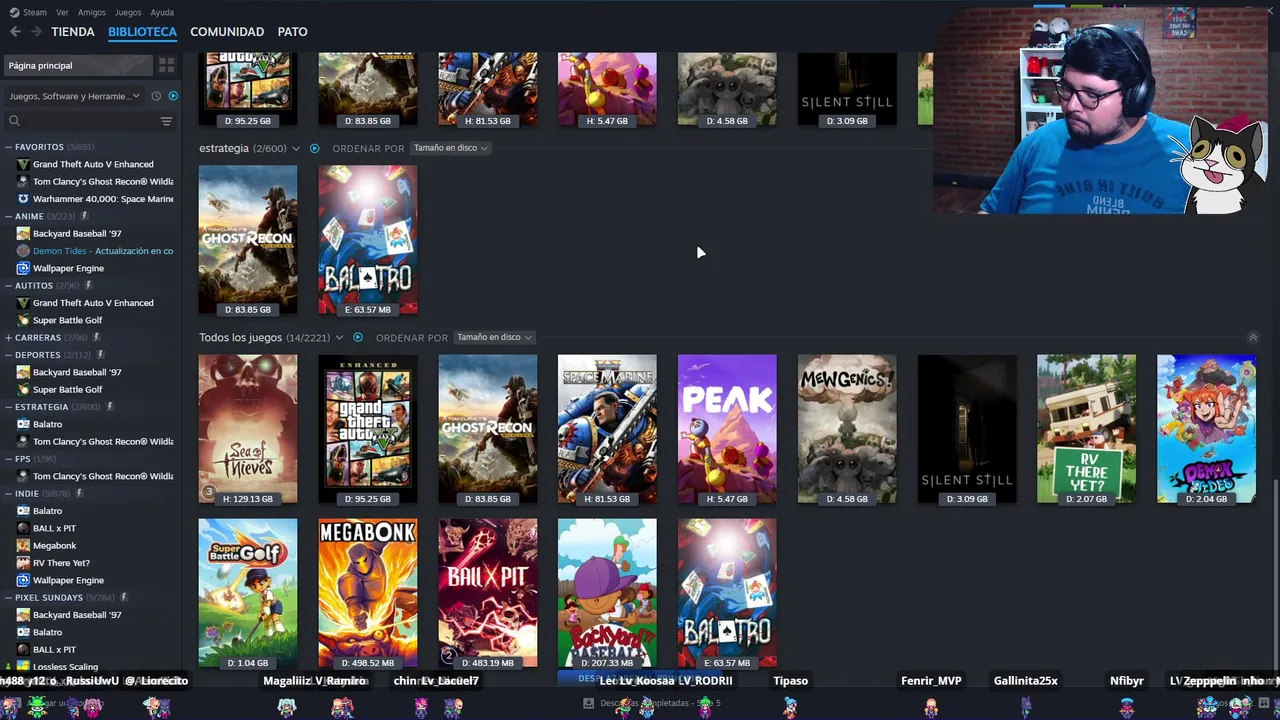
Task: Open the PATO profile tab
Action: (292, 32)
